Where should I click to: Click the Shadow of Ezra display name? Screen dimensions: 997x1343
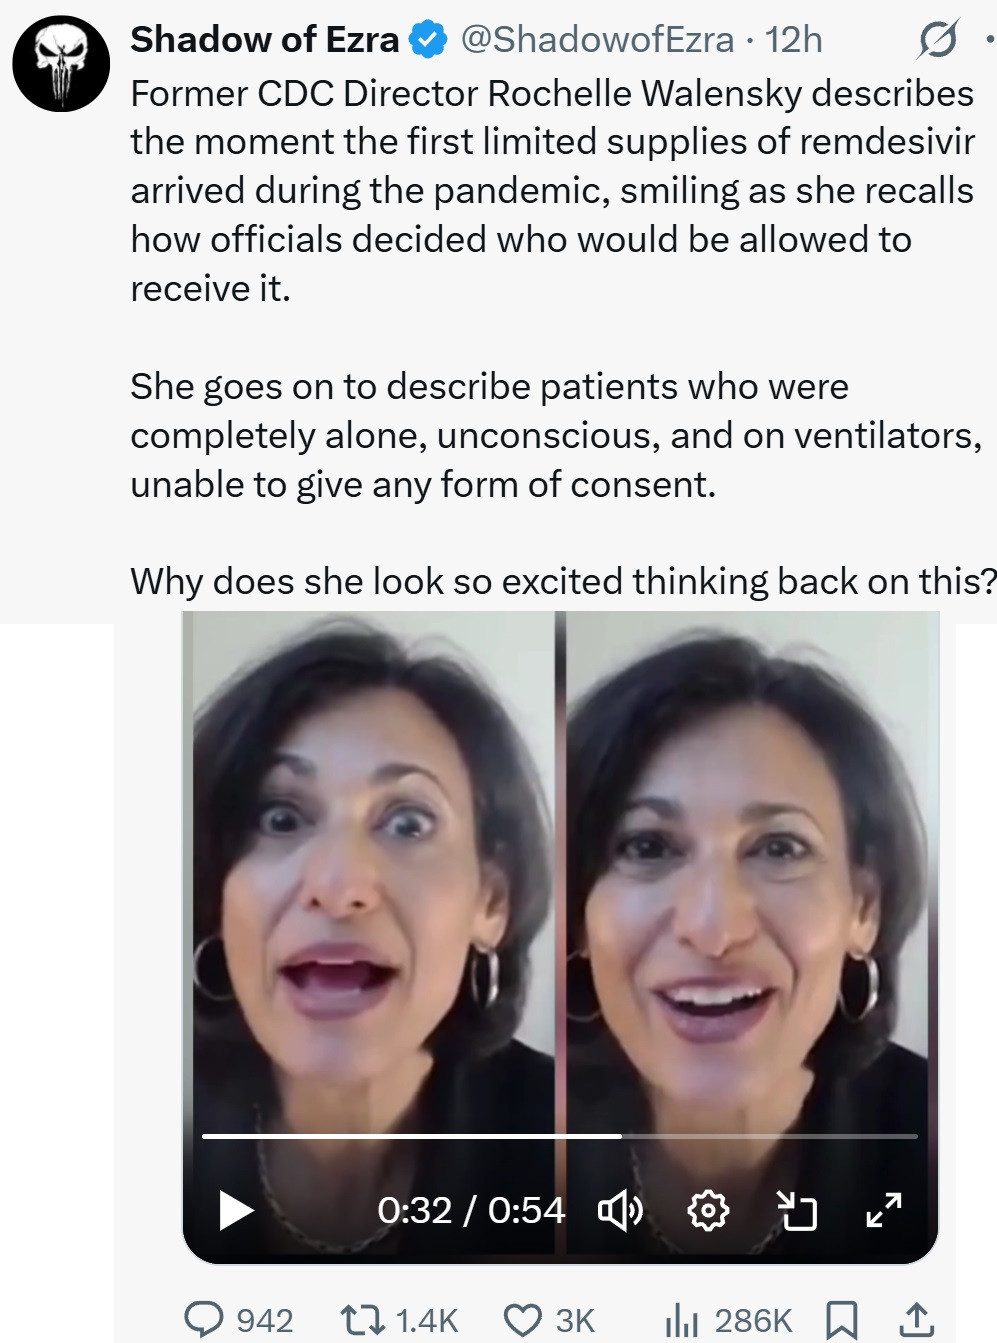click(x=265, y=39)
